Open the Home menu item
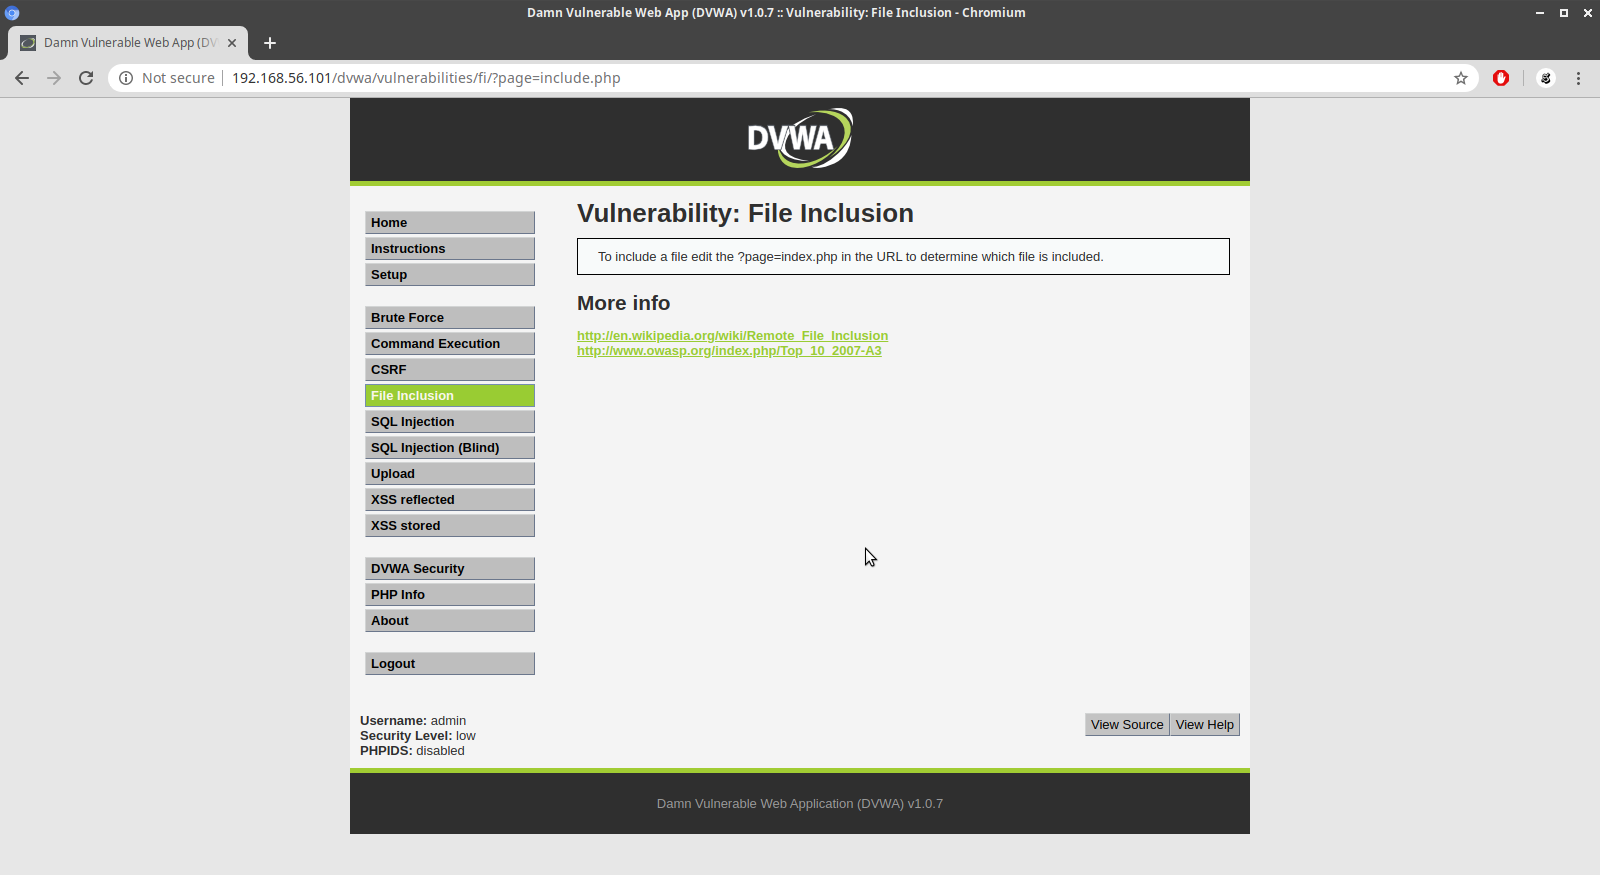Viewport: 1600px width, 875px height. click(450, 223)
